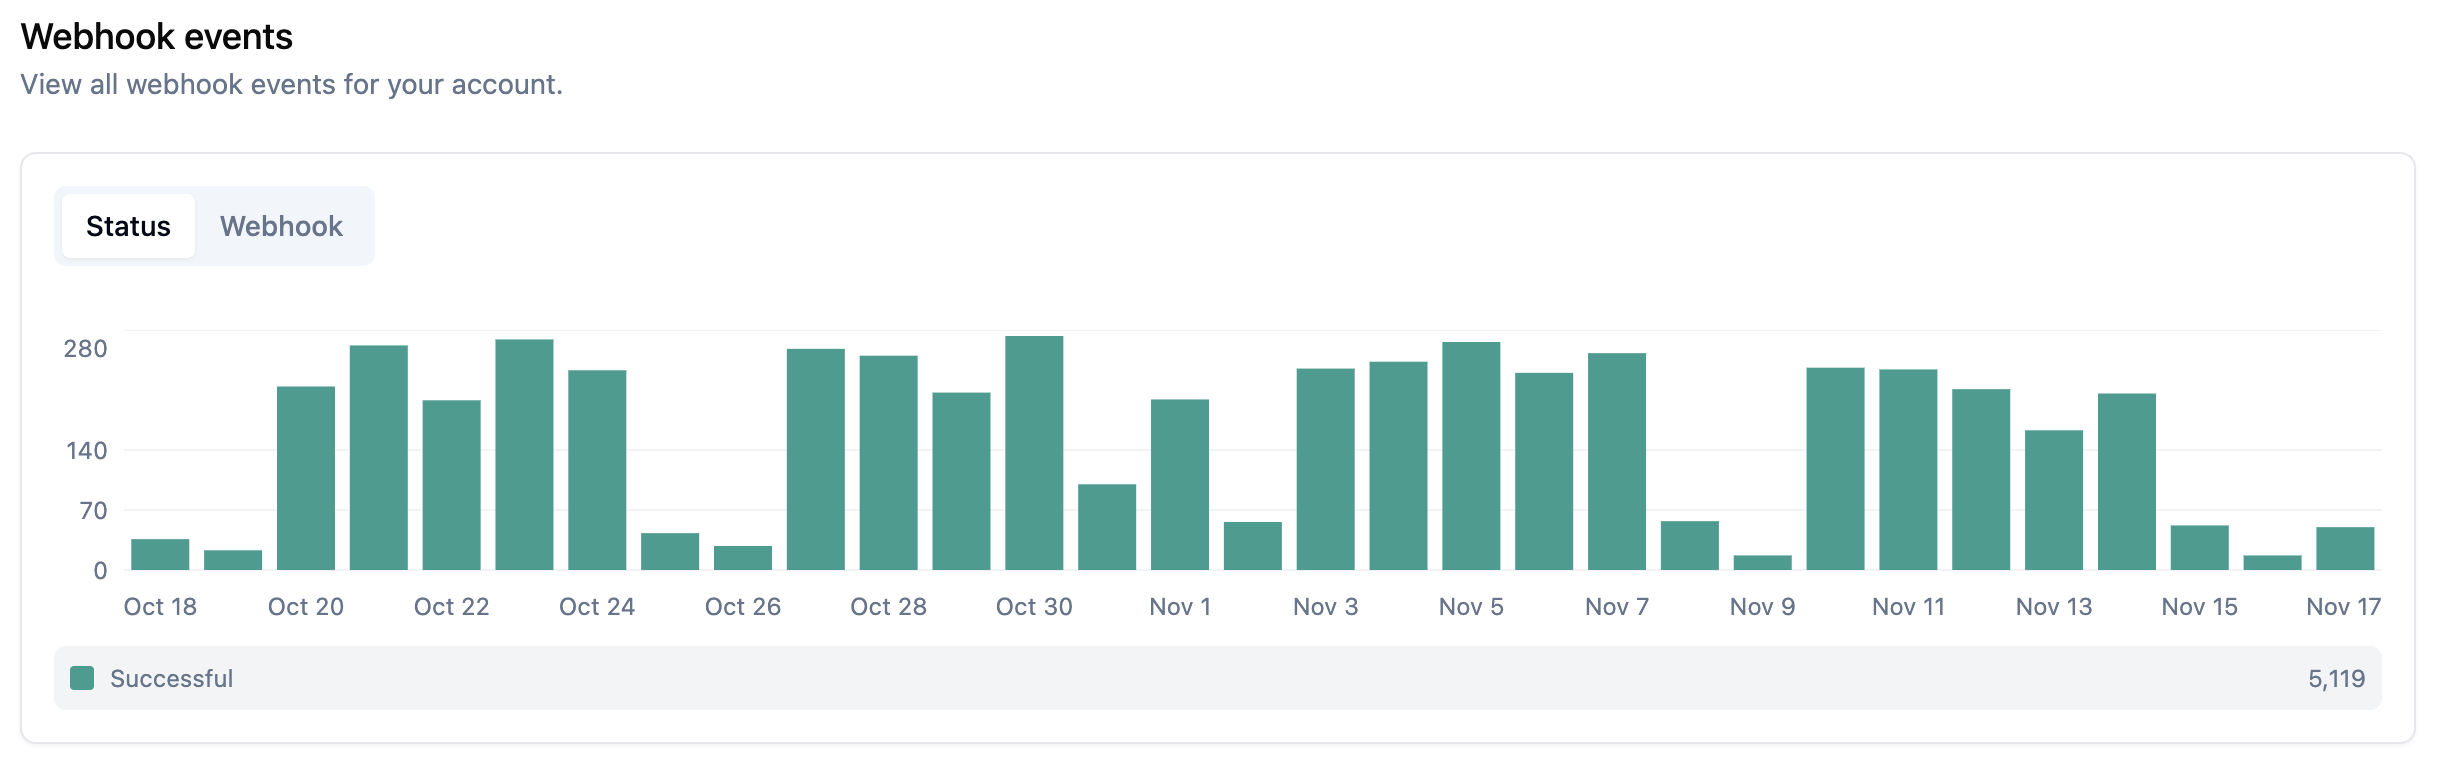This screenshot has width=2442, height=776.
Task: Select the Nov 1 bar
Action: (x=1180, y=485)
